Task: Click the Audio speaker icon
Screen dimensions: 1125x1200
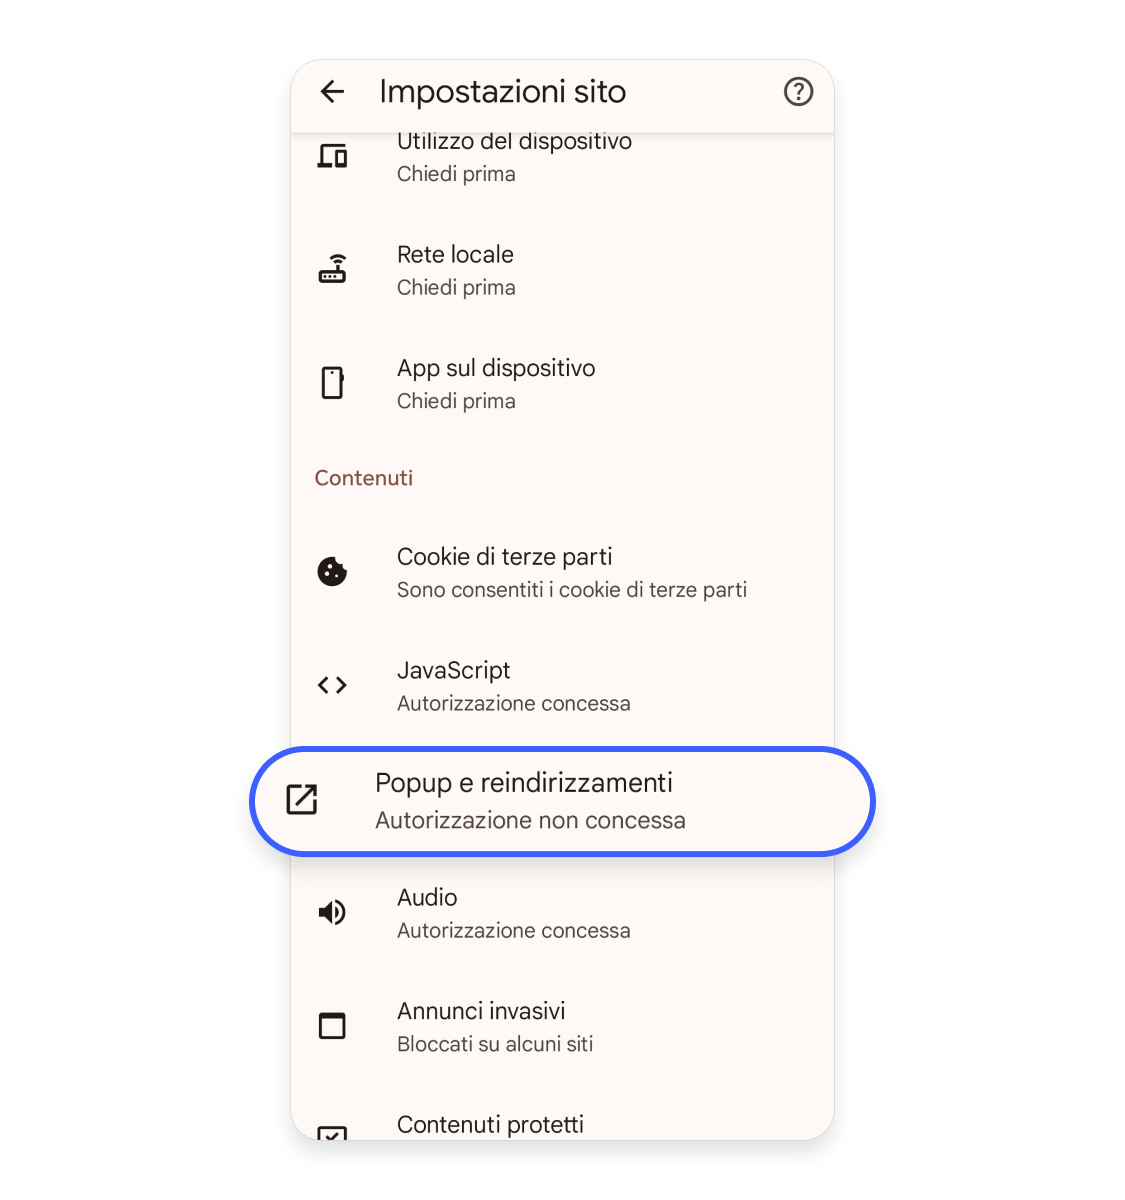Action: [332, 912]
